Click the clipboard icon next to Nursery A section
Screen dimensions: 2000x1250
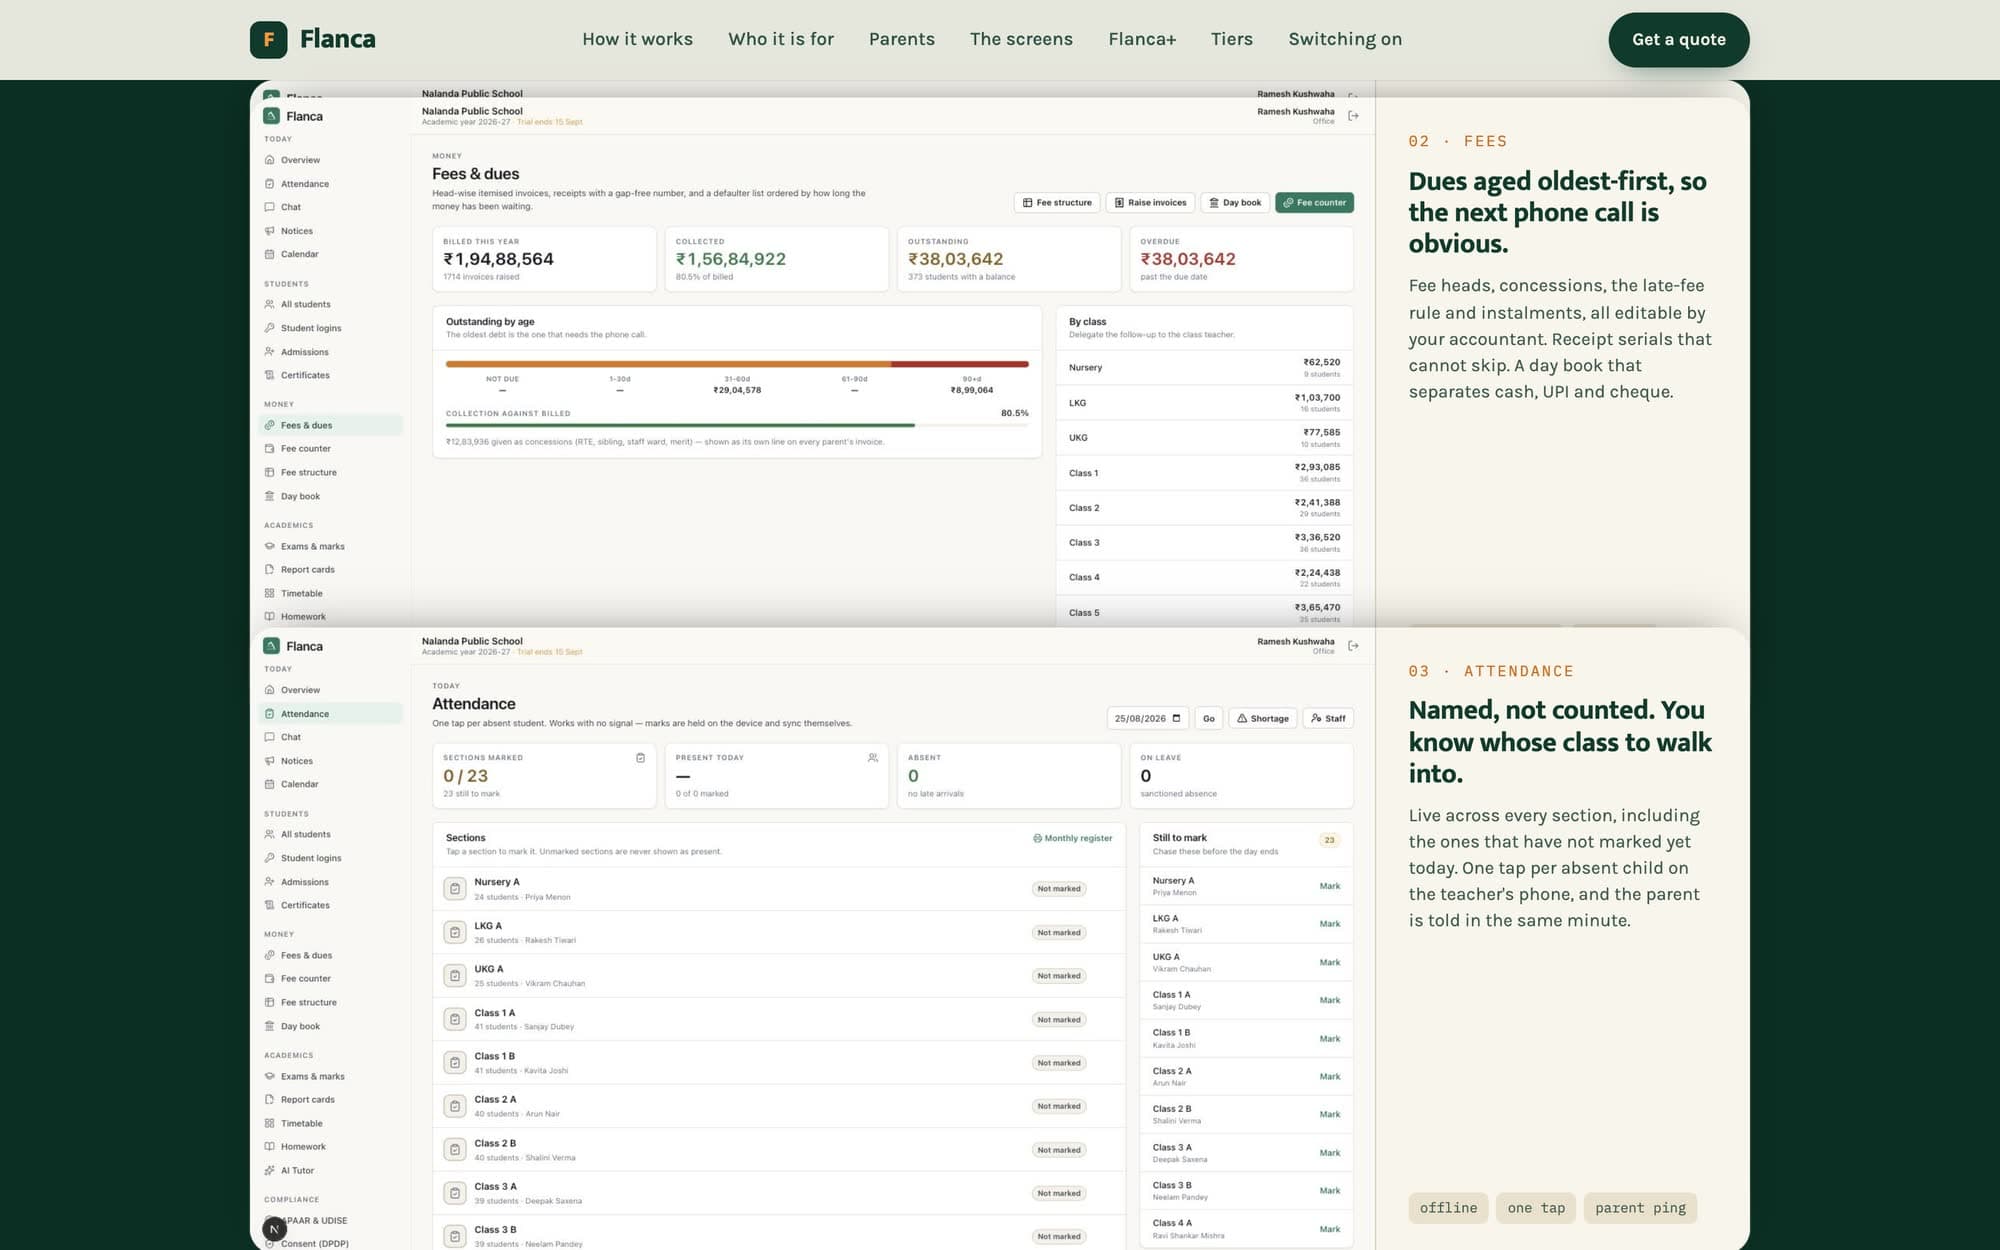coord(455,888)
